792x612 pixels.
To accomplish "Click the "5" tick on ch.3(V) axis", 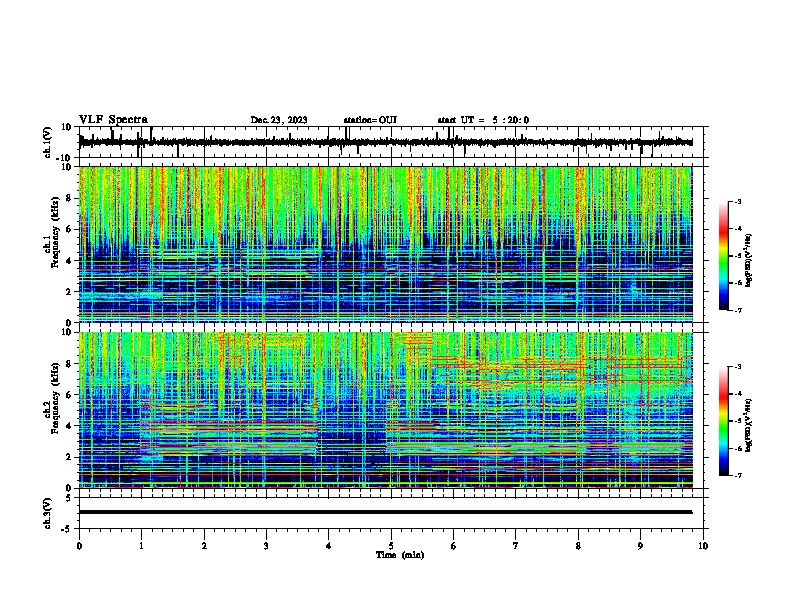I will click(x=70, y=497).
